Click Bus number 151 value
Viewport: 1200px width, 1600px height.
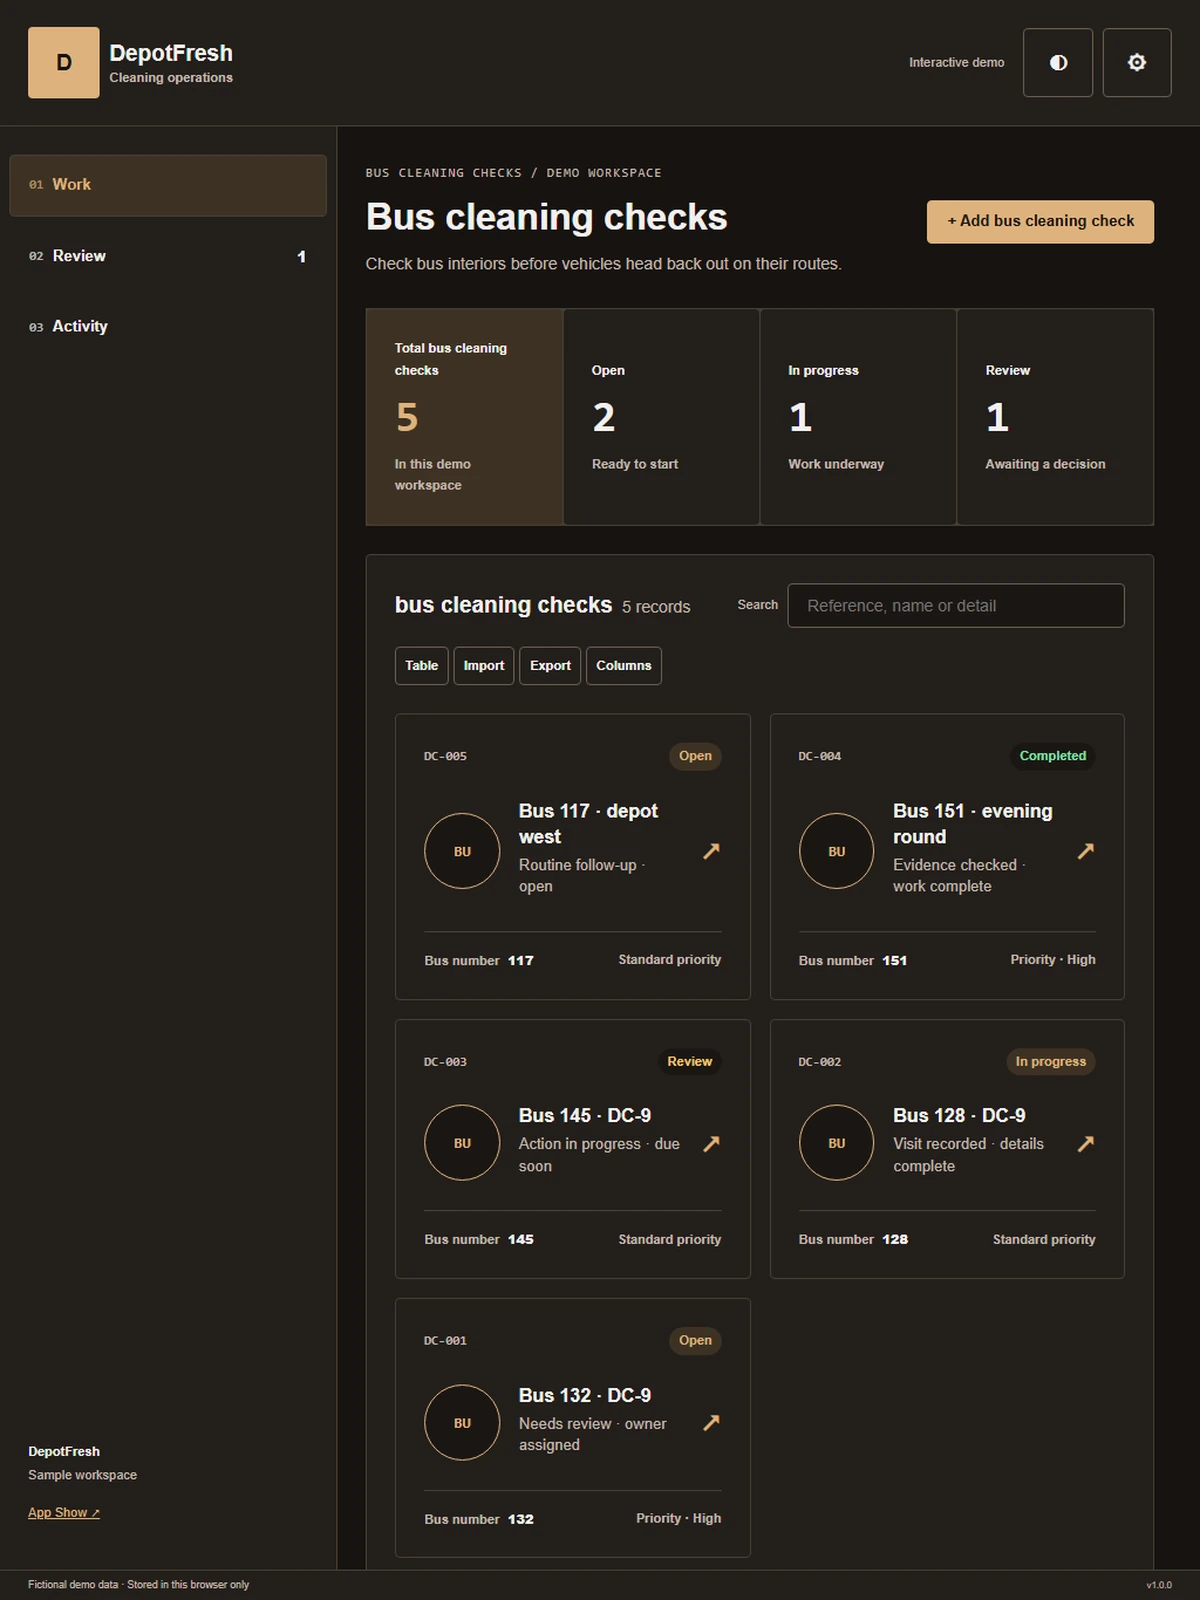894,961
